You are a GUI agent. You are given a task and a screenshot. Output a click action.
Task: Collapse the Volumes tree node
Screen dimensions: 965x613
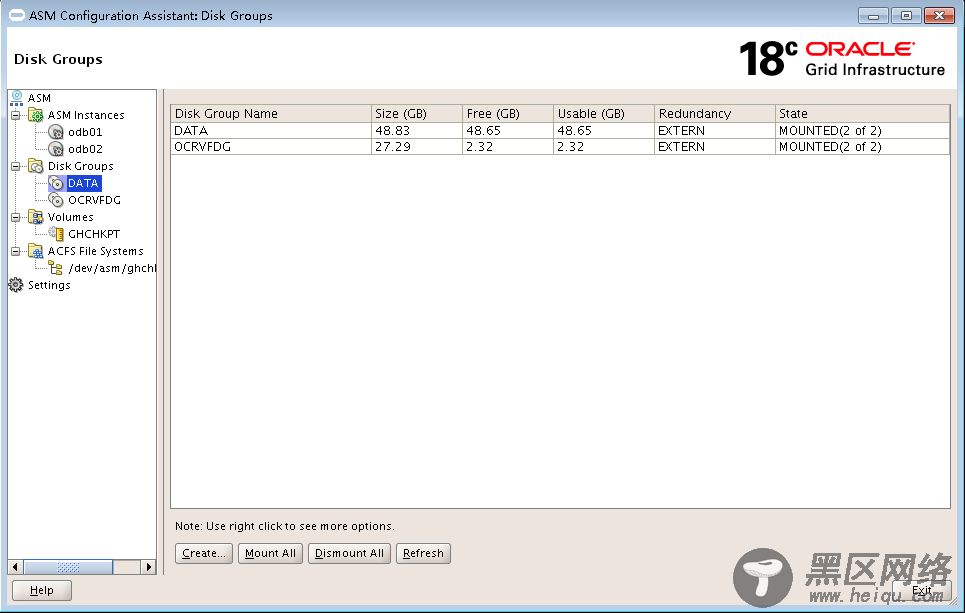15,217
